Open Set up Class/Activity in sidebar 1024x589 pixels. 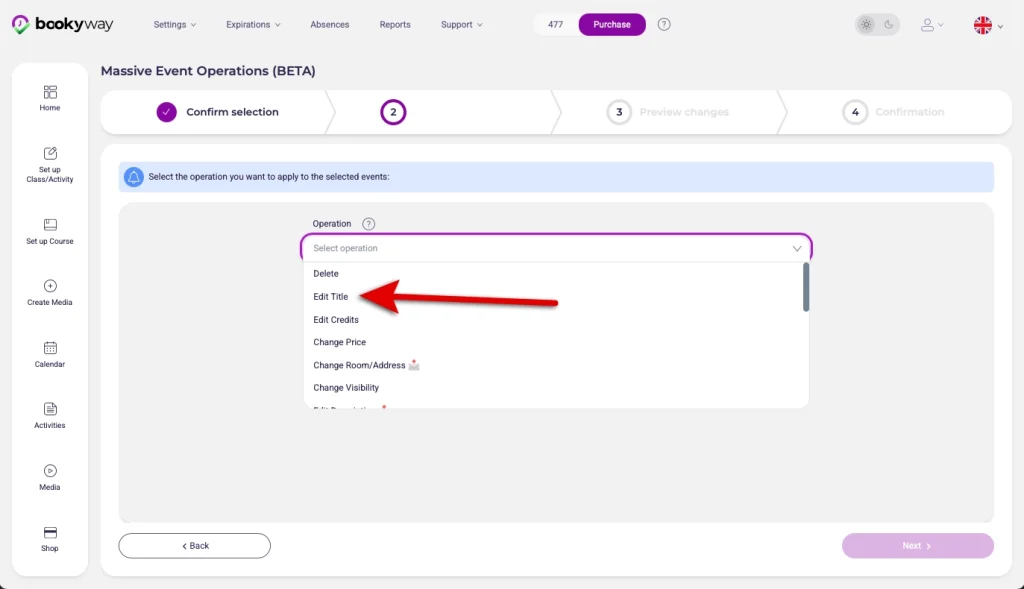pyautogui.click(x=50, y=153)
